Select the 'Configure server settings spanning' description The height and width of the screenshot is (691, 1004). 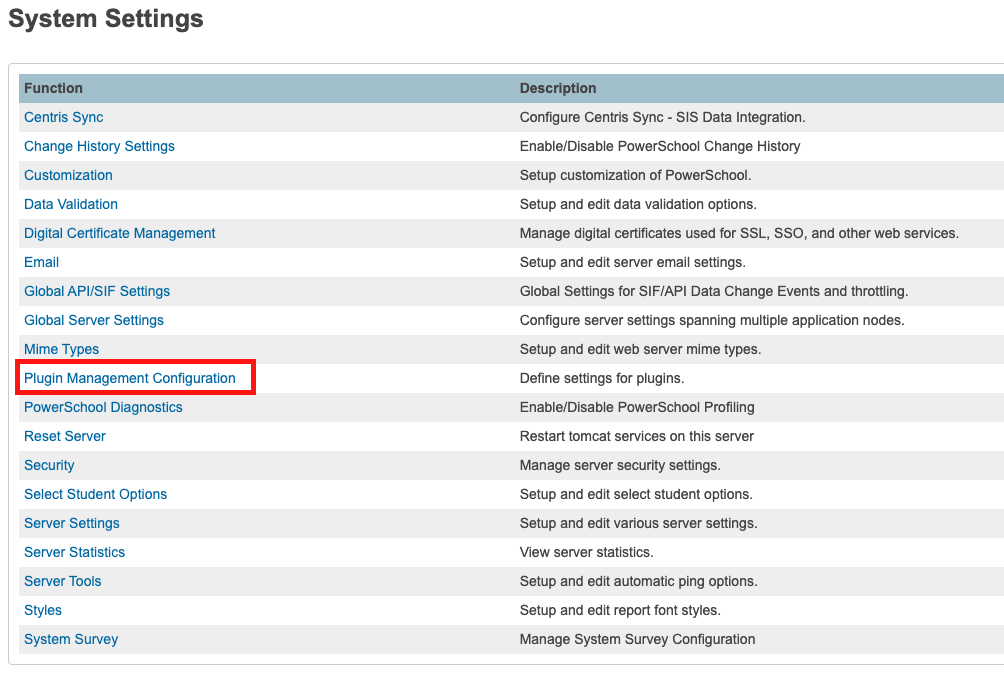(712, 320)
